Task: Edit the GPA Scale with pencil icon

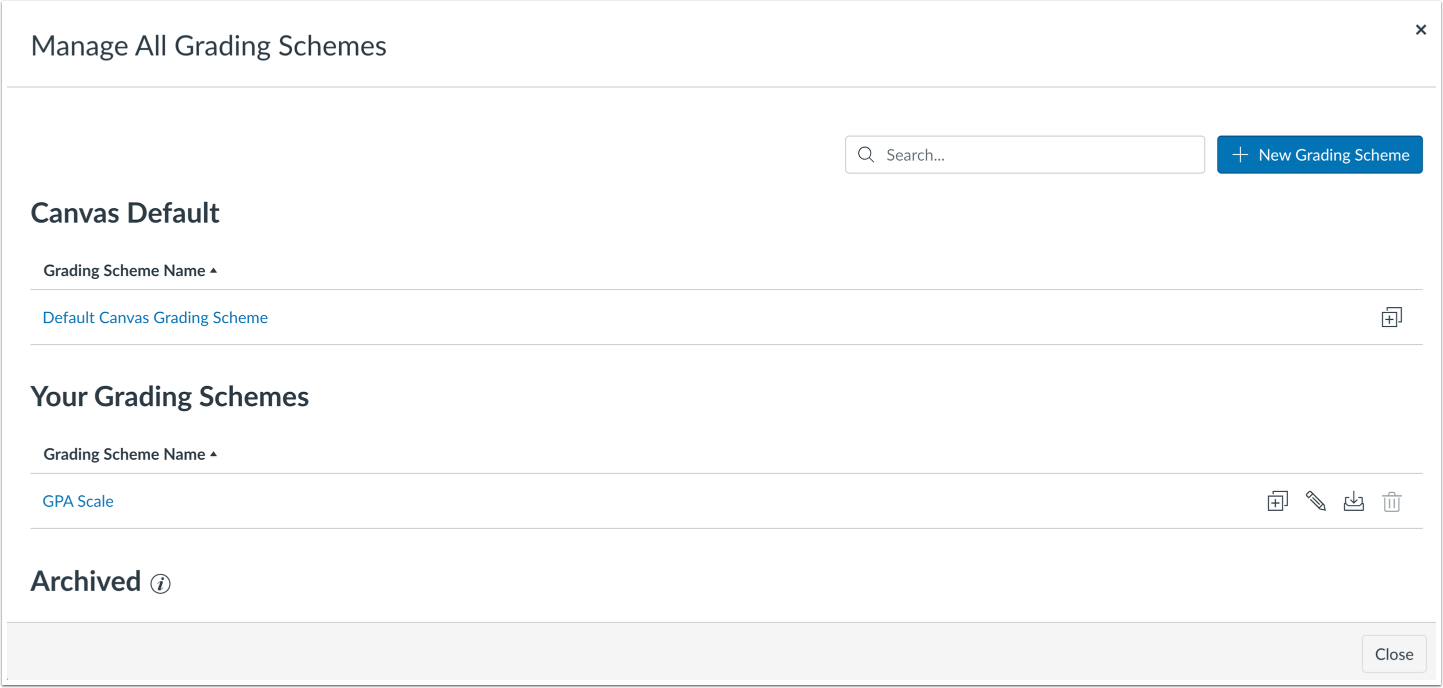Action: click(x=1315, y=502)
